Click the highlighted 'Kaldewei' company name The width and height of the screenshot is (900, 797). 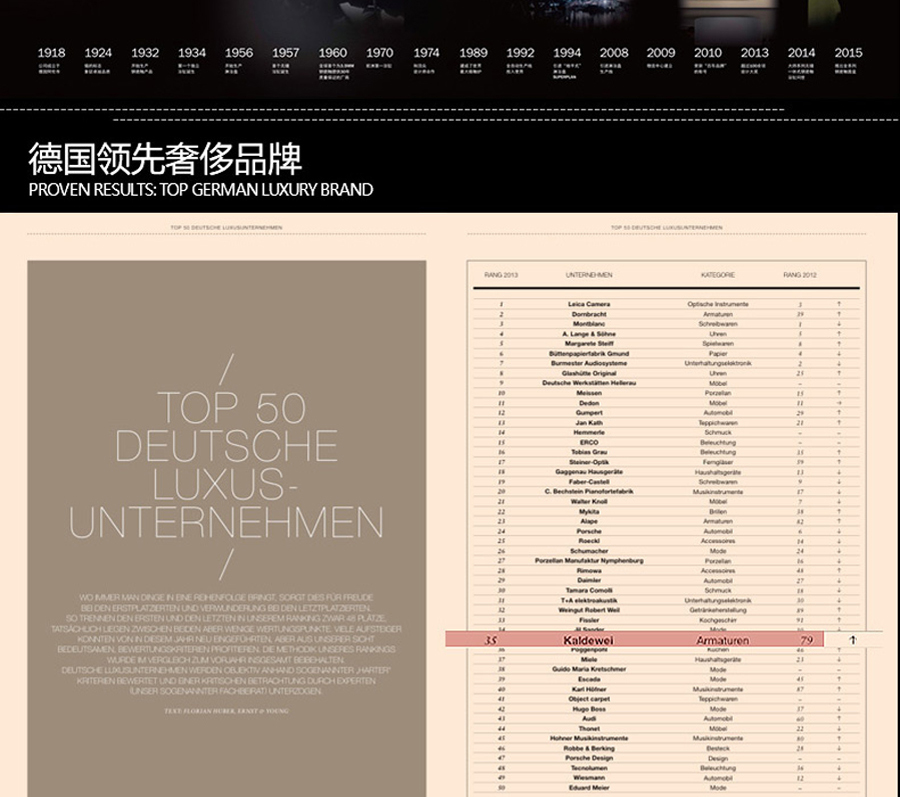[588, 640]
